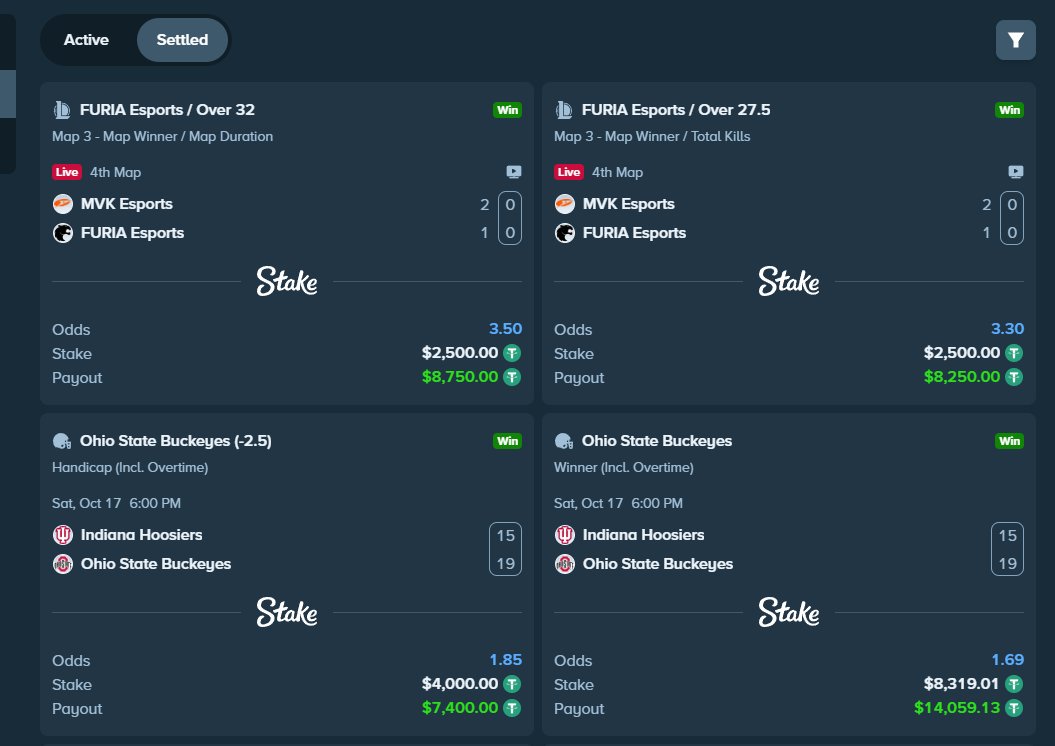Open the bet filter options
The width and height of the screenshot is (1055, 746).
click(x=1015, y=40)
